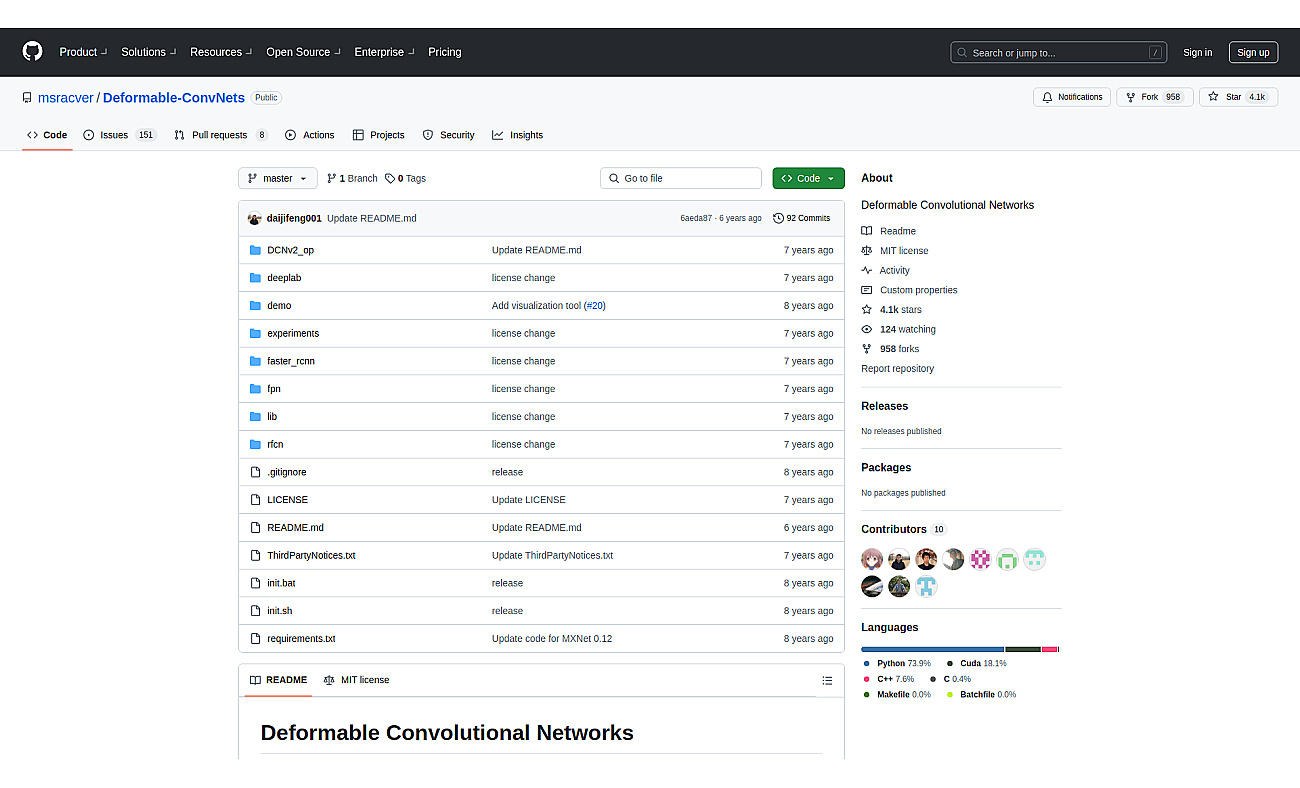This screenshot has height=788, width=1300.
Task: Click the Search or jump to field
Action: click(1059, 52)
